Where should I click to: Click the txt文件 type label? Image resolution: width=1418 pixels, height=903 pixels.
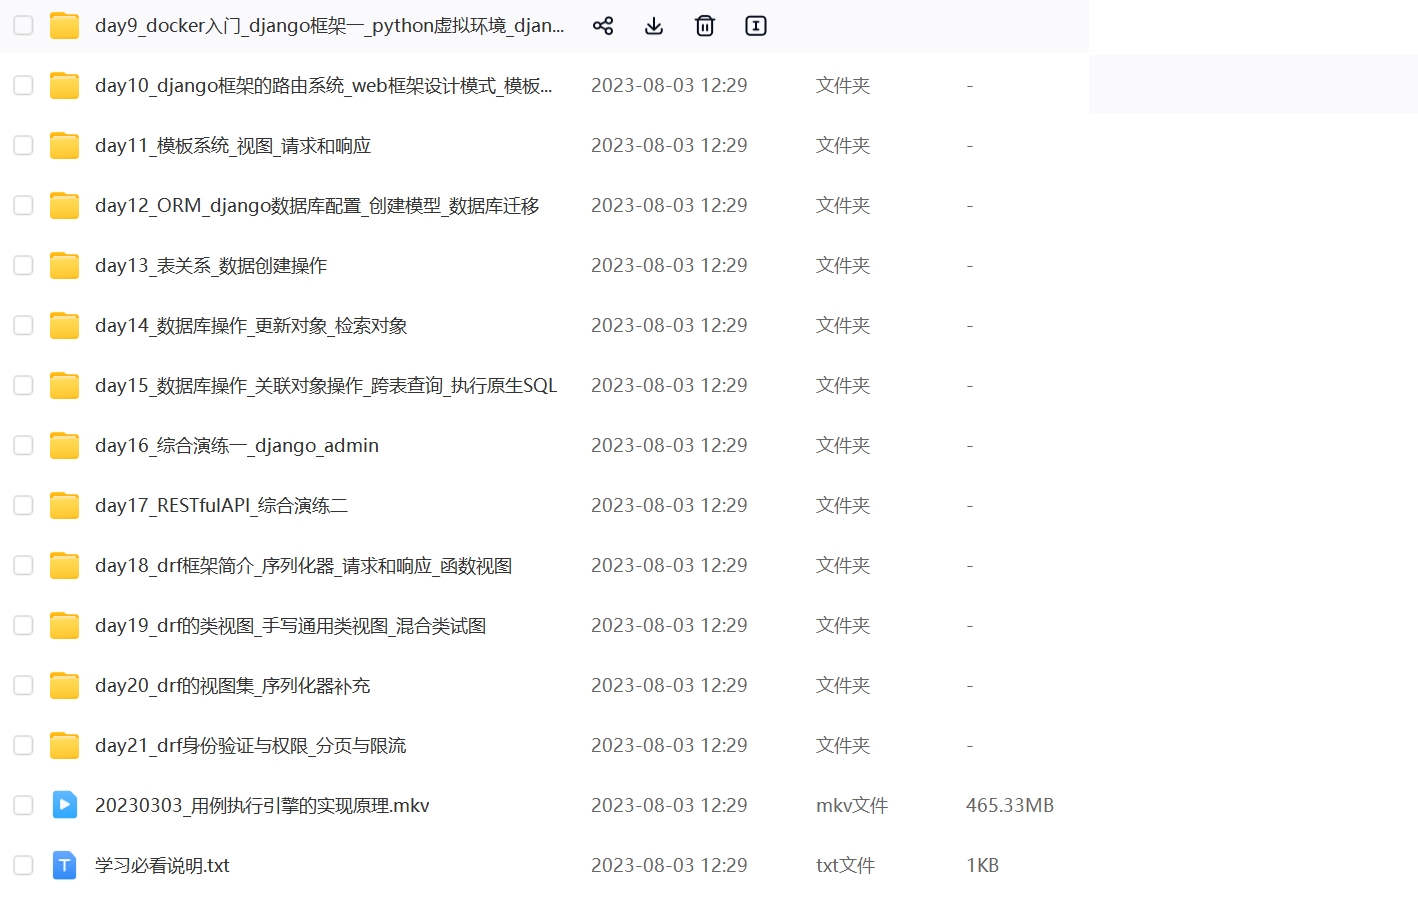(846, 866)
